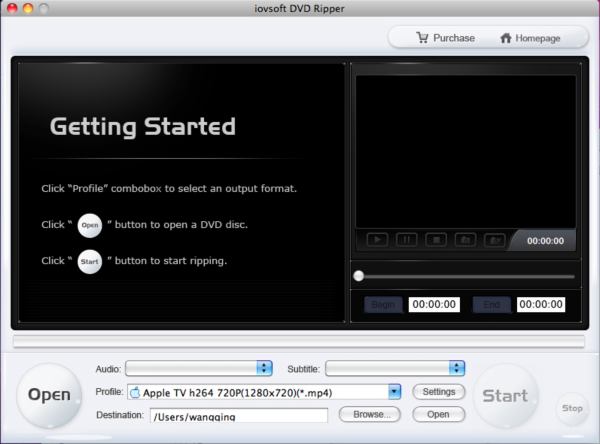Set clip end with End button
Image resolution: width=600 pixels, height=444 pixels.
click(491, 304)
